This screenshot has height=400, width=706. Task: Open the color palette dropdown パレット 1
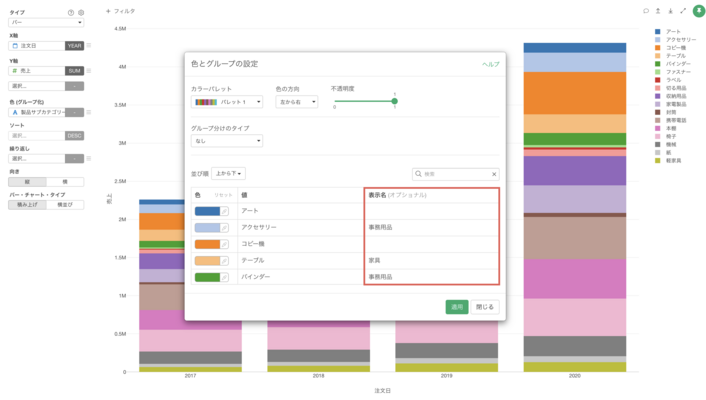click(227, 102)
